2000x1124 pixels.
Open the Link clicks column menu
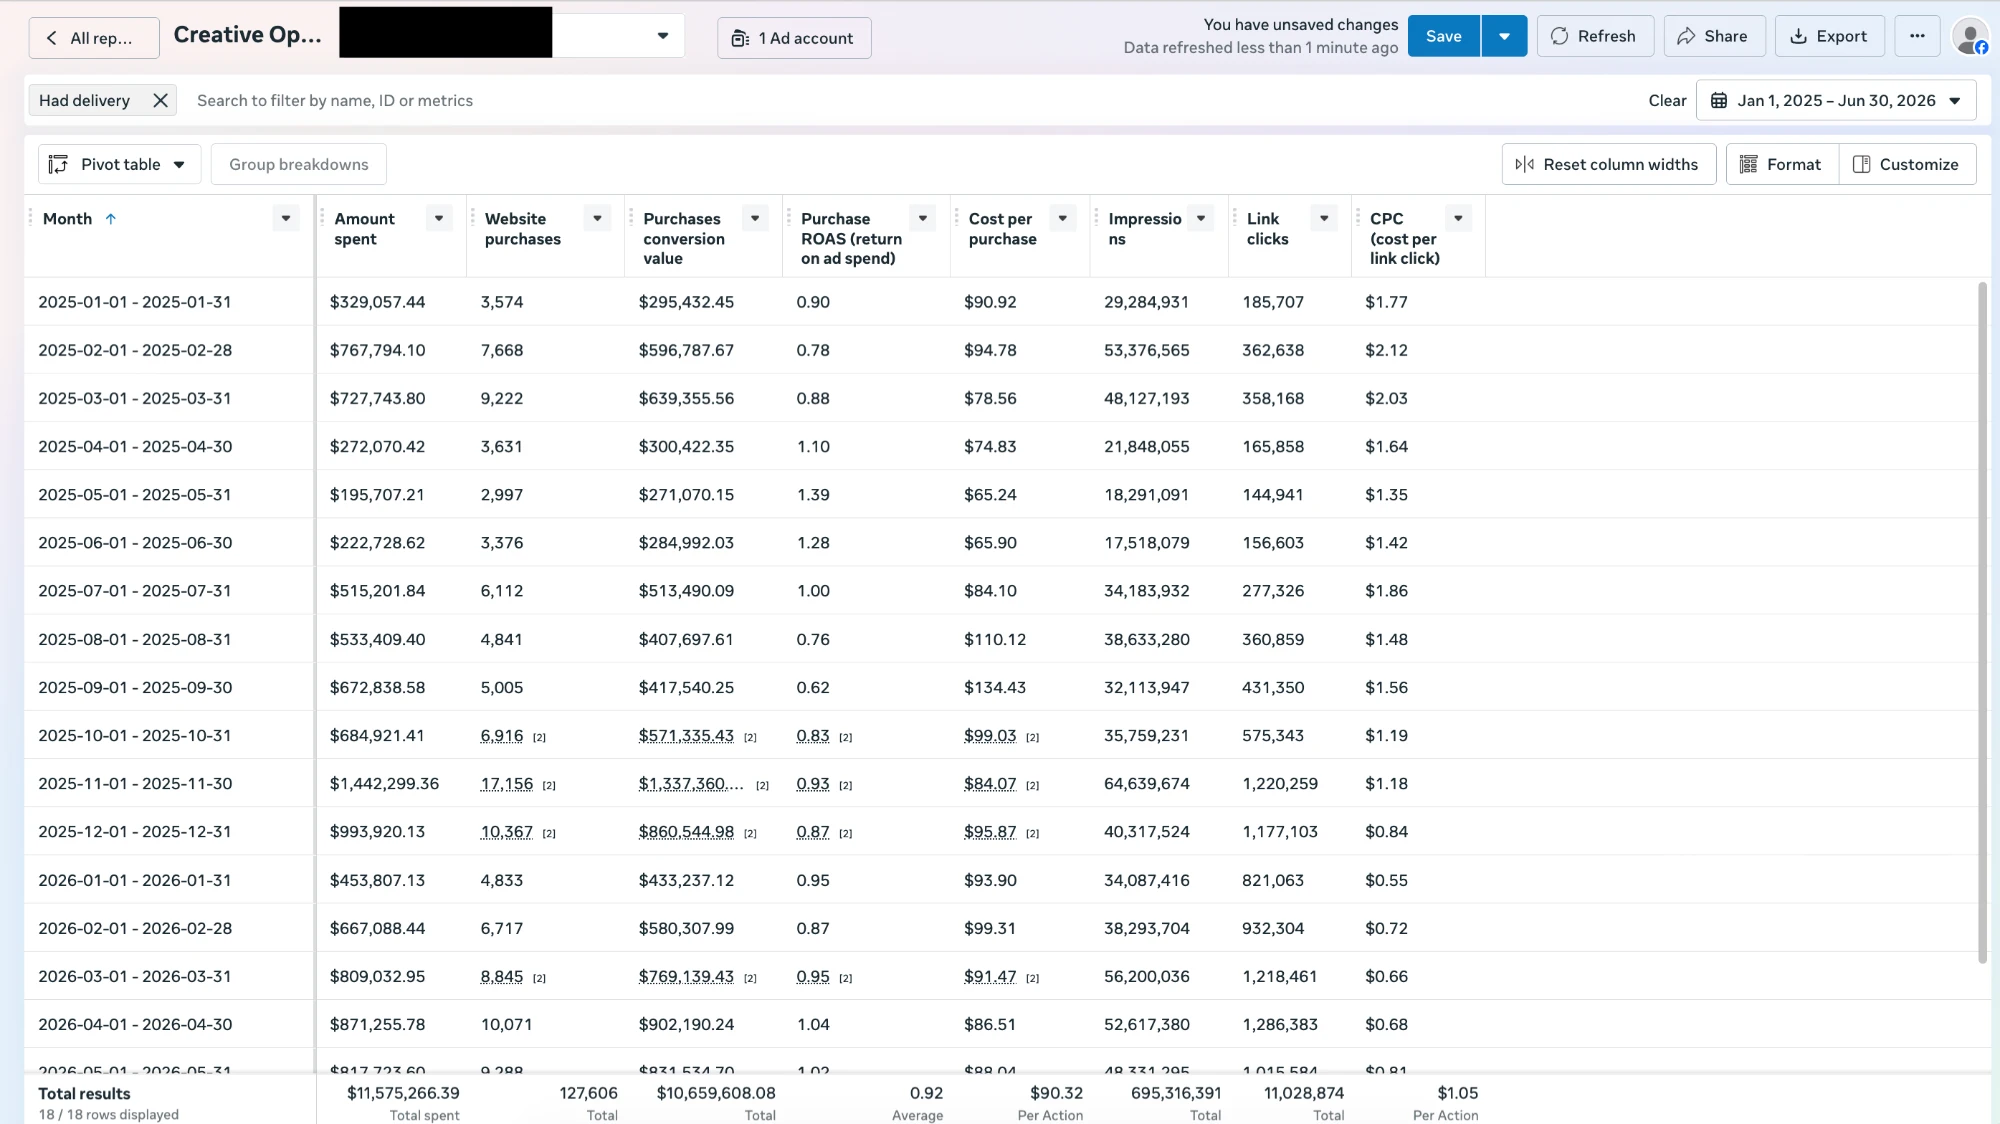tap(1324, 218)
